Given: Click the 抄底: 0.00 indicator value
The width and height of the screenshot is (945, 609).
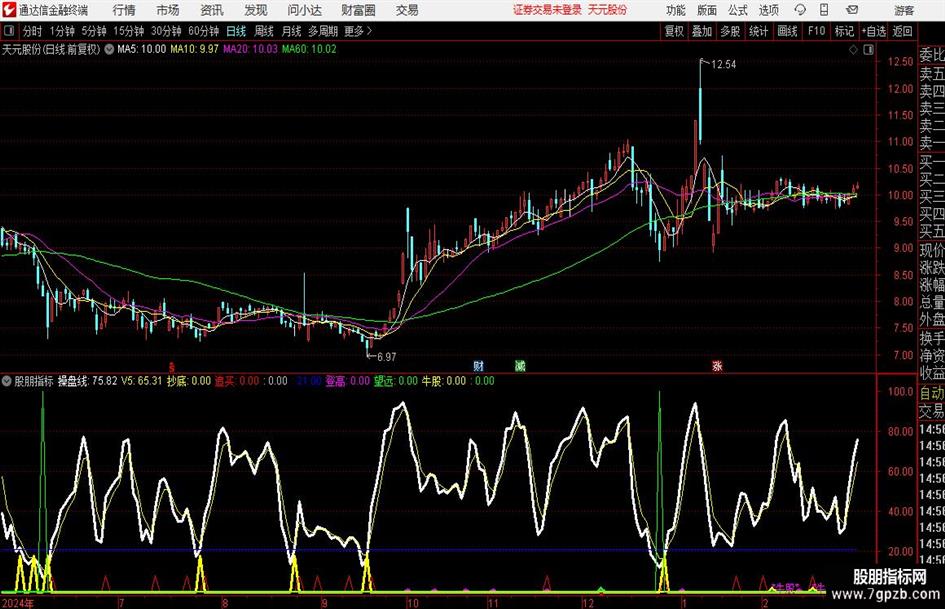Looking at the screenshot, I should tap(189, 381).
